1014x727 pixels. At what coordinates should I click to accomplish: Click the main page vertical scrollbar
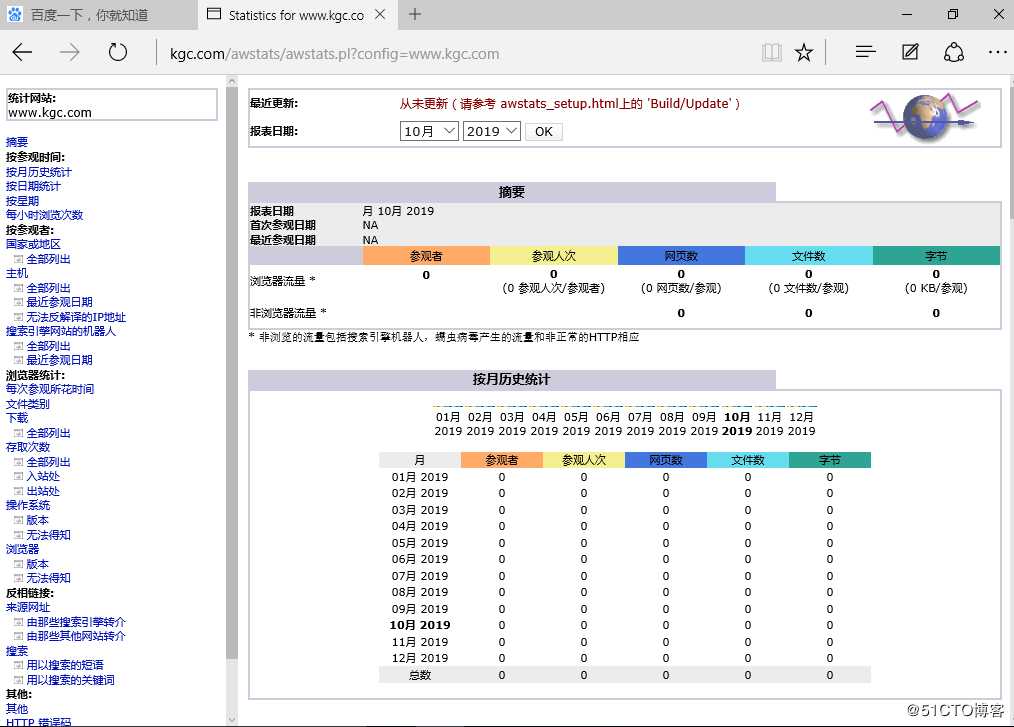click(1010, 152)
